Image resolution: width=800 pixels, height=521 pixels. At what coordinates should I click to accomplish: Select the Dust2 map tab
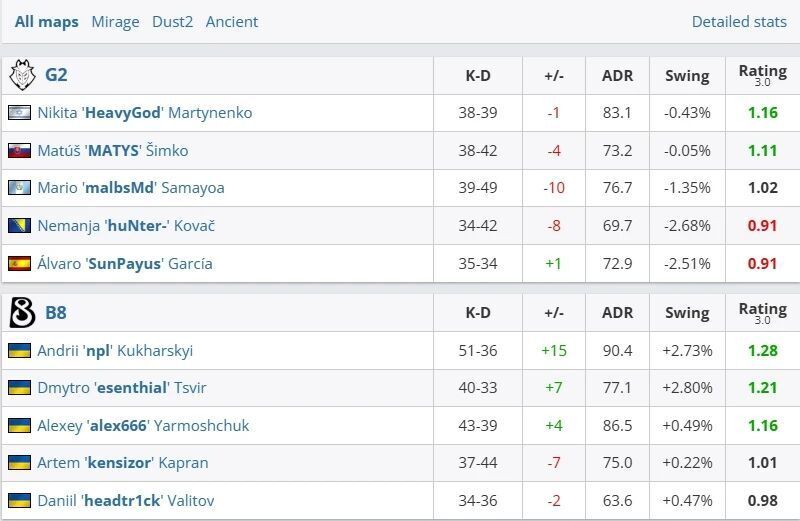click(x=172, y=21)
